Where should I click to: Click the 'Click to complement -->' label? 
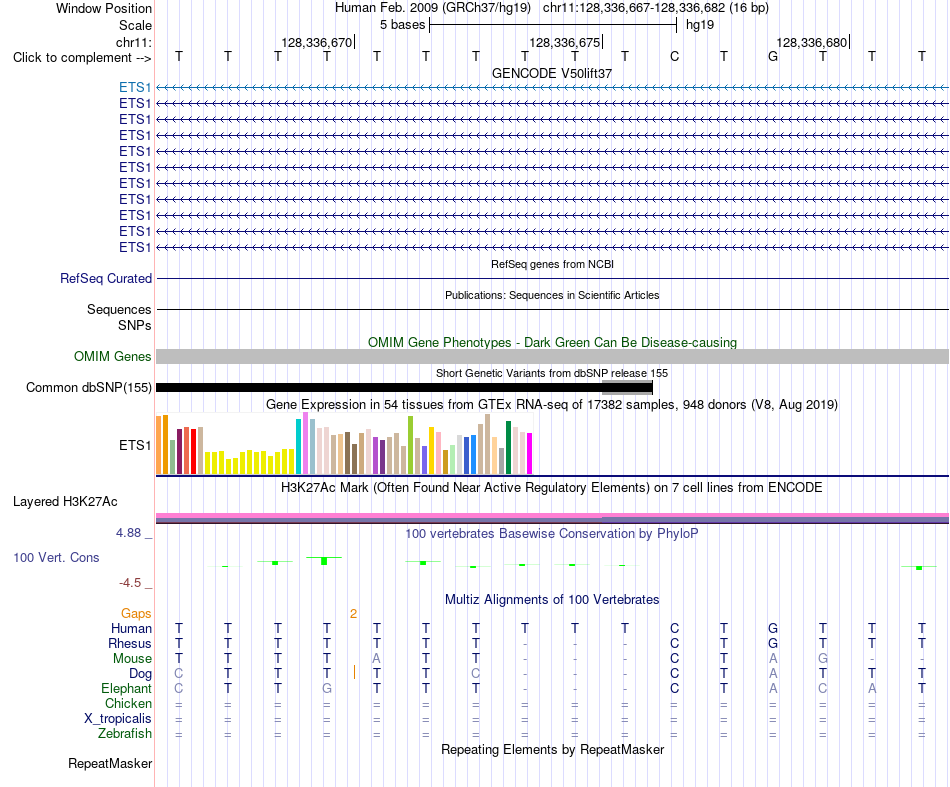82,58
